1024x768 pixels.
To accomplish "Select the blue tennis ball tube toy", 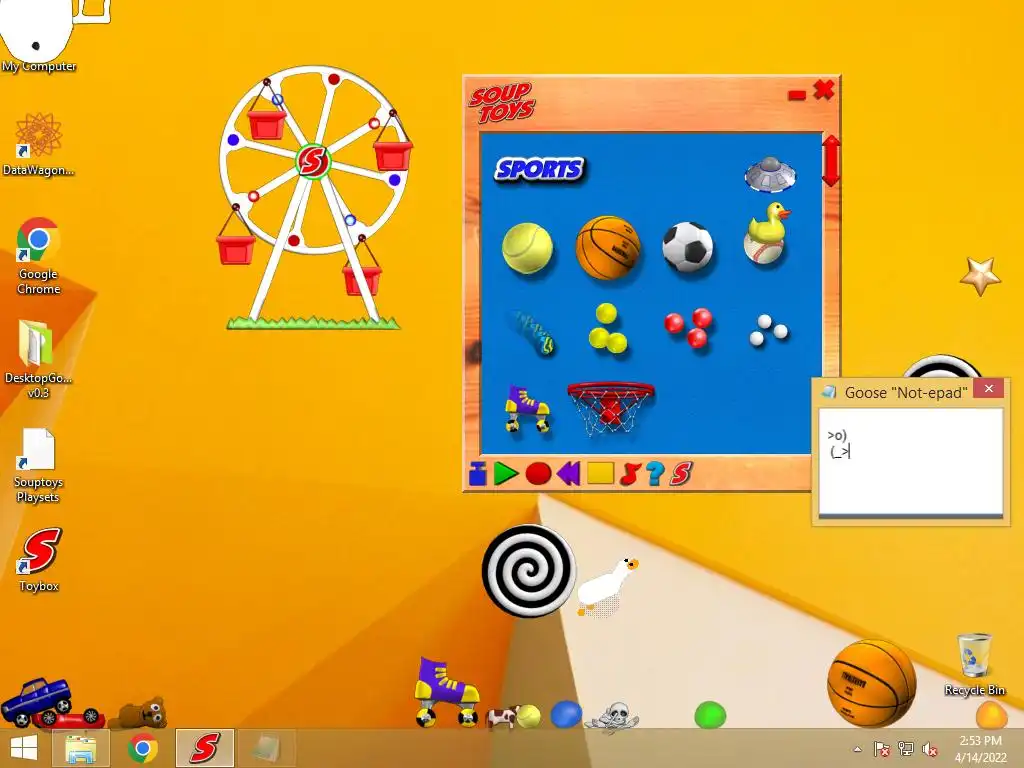I will (534, 332).
